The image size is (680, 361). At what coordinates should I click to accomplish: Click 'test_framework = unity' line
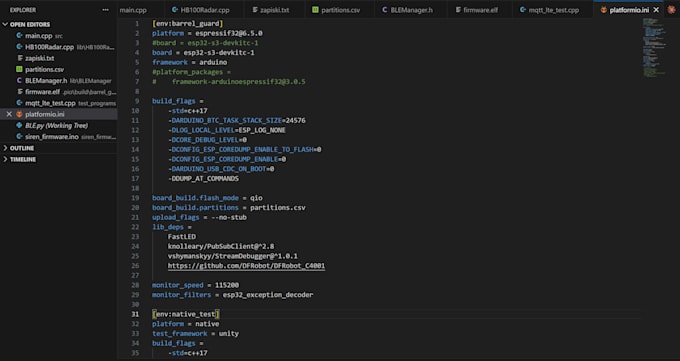point(195,334)
